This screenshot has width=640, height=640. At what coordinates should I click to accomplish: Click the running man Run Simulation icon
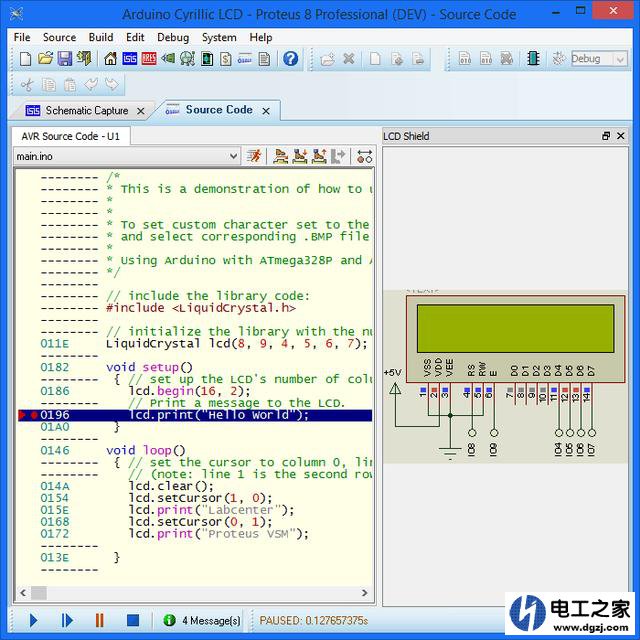(x=254, y=156)
